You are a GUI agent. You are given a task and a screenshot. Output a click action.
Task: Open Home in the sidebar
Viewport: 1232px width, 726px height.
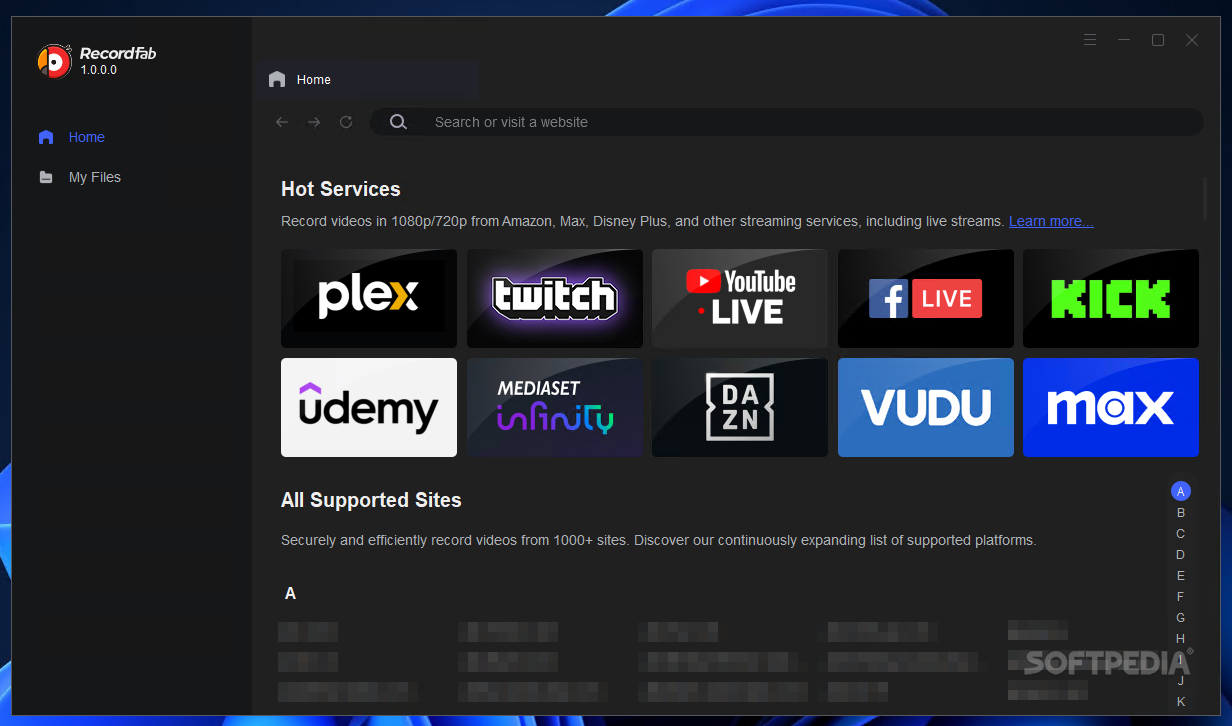(87, 137)
